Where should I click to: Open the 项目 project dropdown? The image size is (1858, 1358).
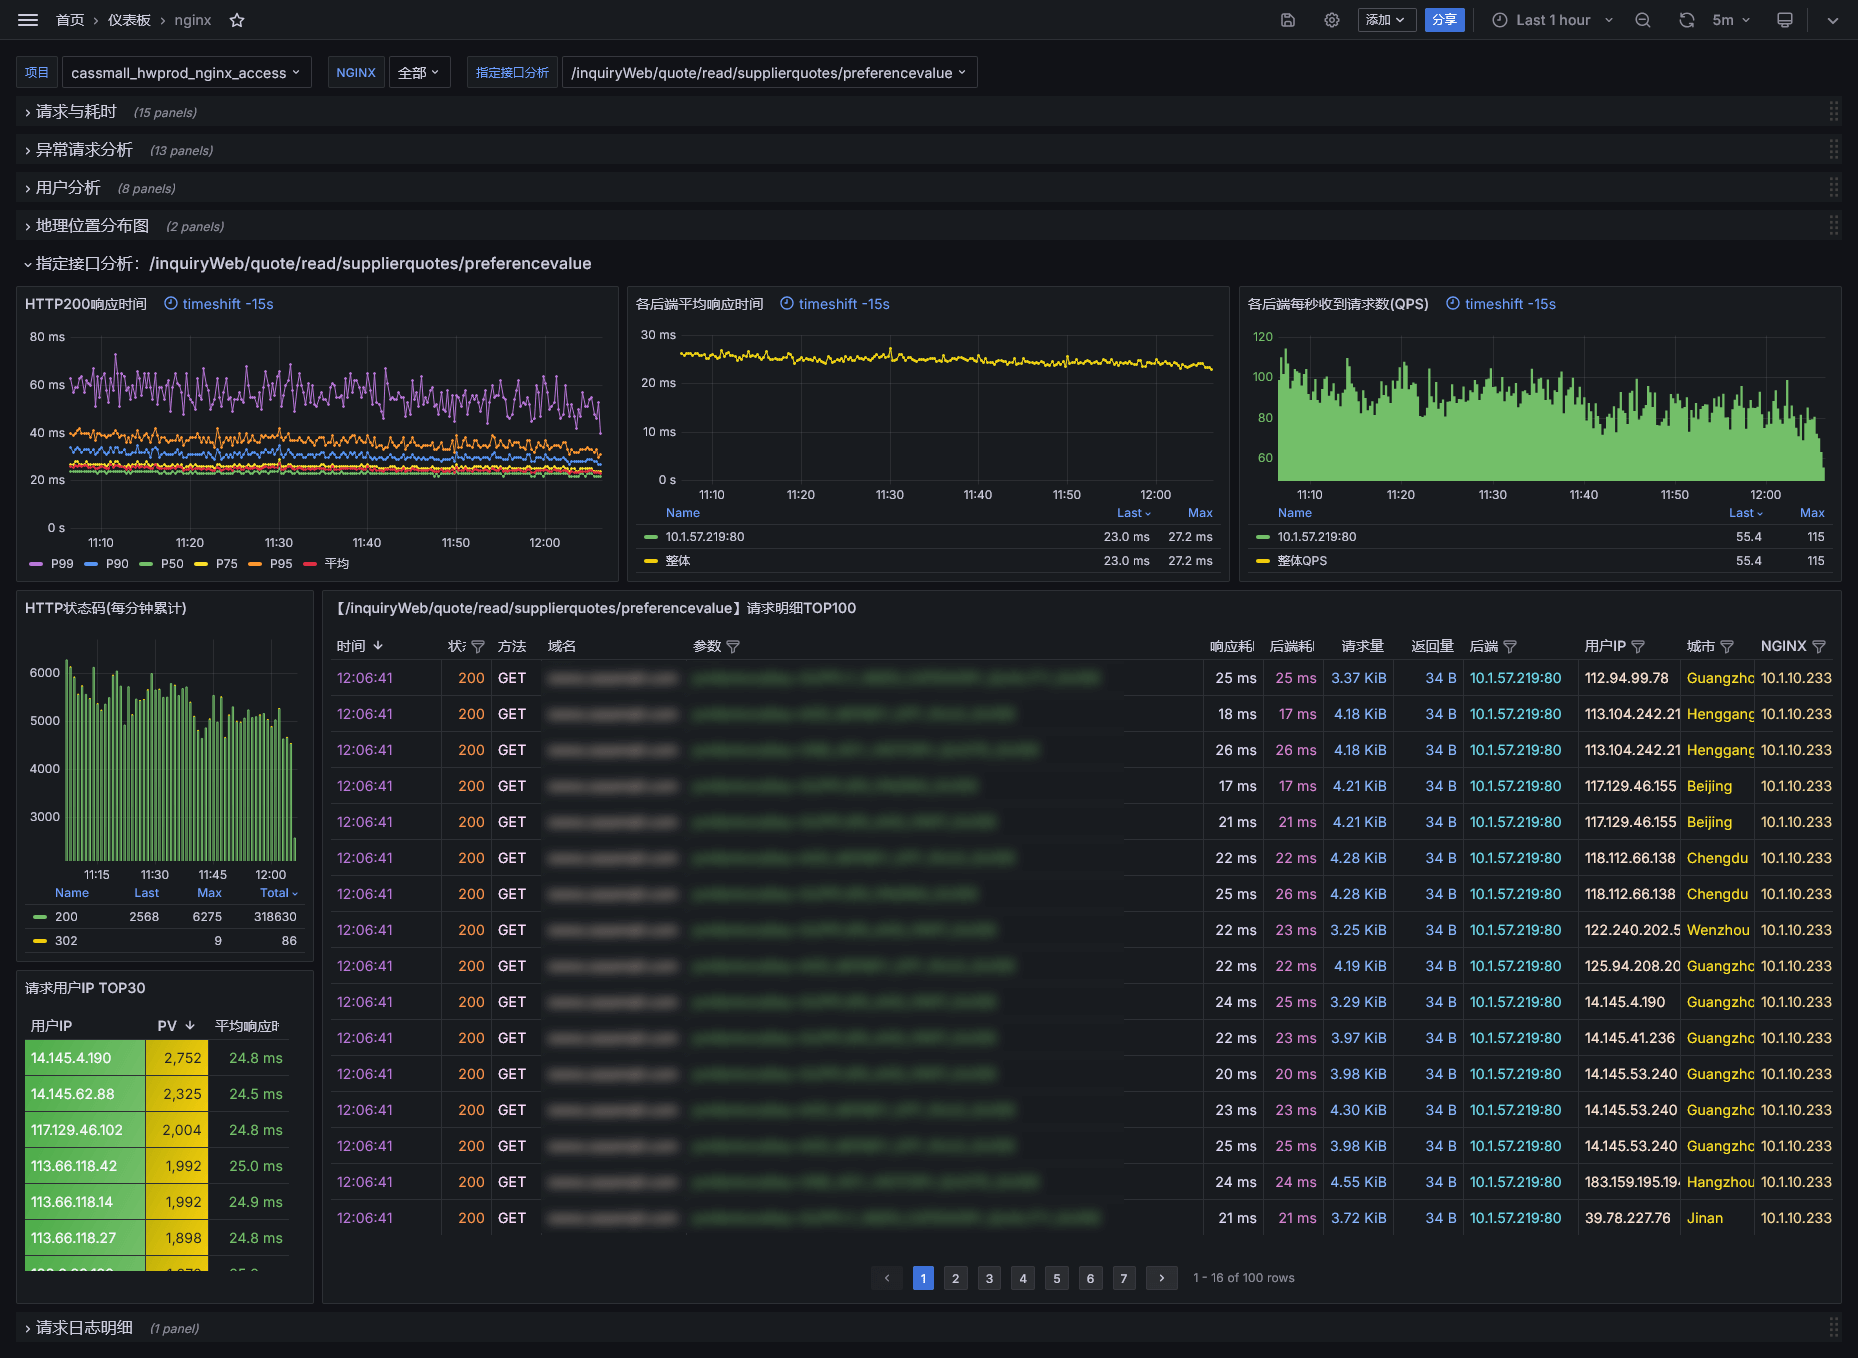pyautogui.click(x=185, y=73)
